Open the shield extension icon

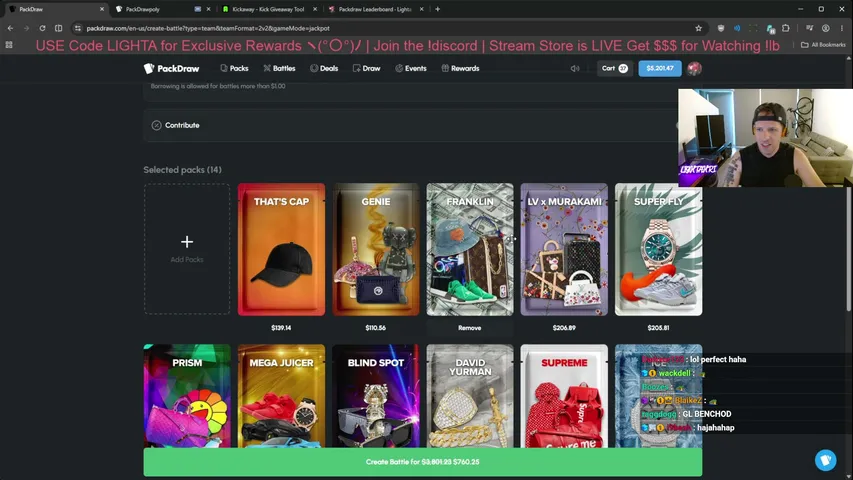721,28
